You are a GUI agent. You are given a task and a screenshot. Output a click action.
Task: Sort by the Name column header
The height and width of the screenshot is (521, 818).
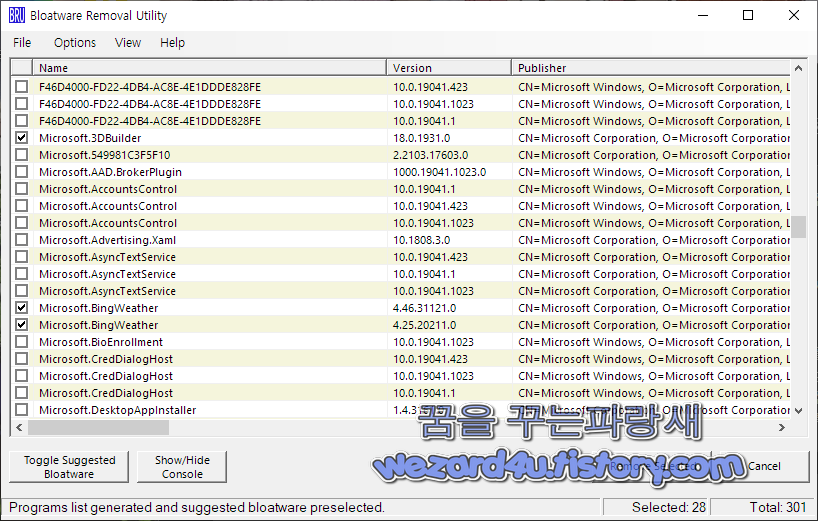tap(209, 68)
